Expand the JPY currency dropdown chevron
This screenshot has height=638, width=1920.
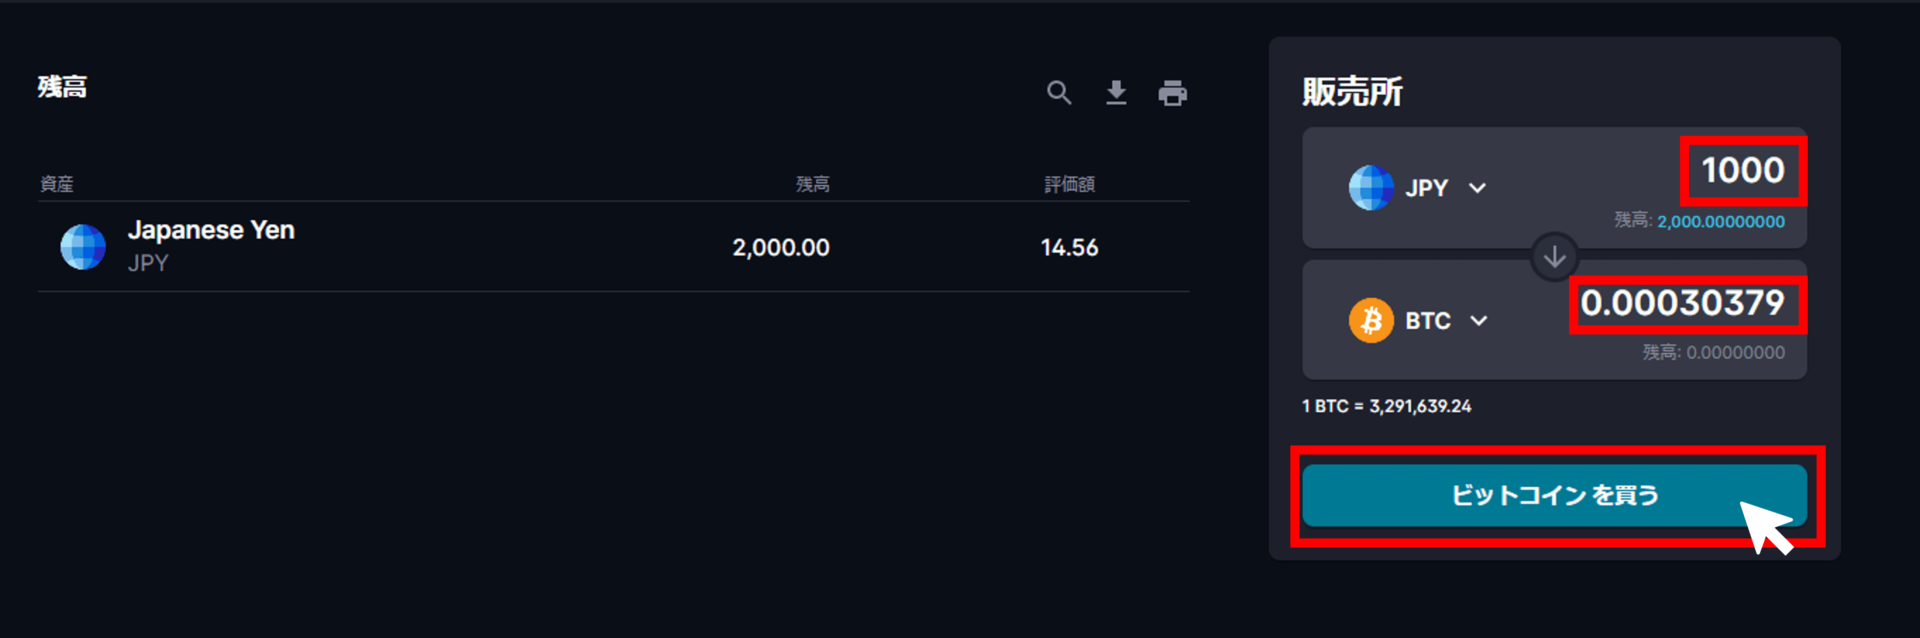pyautogui.click(x=1478, y=188)
